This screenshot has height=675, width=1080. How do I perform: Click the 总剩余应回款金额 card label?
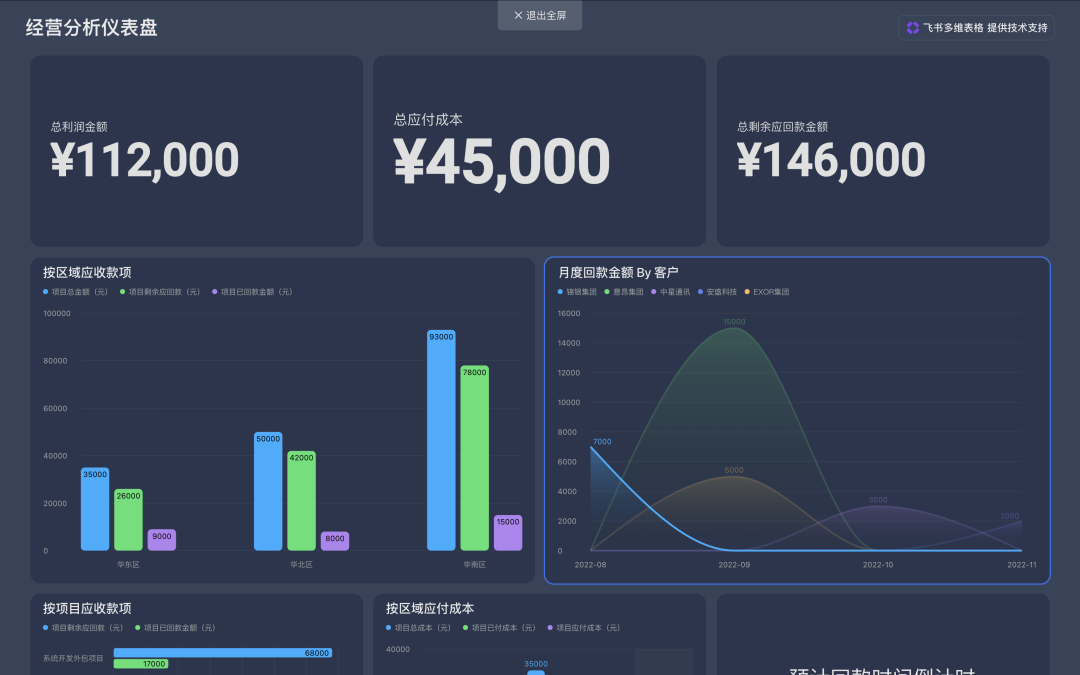coord(782,127)
